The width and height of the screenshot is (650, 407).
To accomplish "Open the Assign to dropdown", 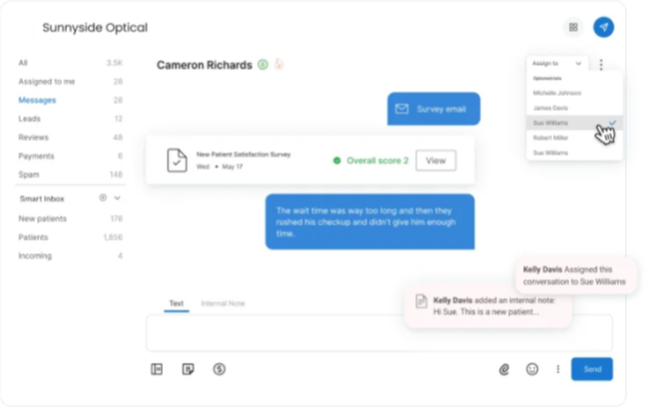I will (x=557, y=63).
